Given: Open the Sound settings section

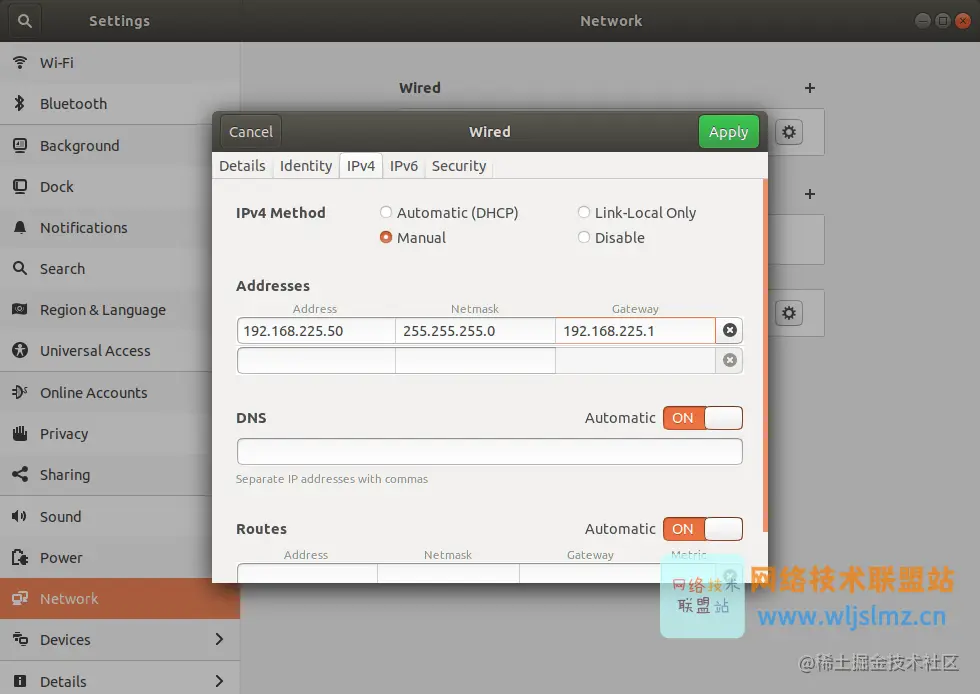Looking at the screenshot, I should (62, 516).
